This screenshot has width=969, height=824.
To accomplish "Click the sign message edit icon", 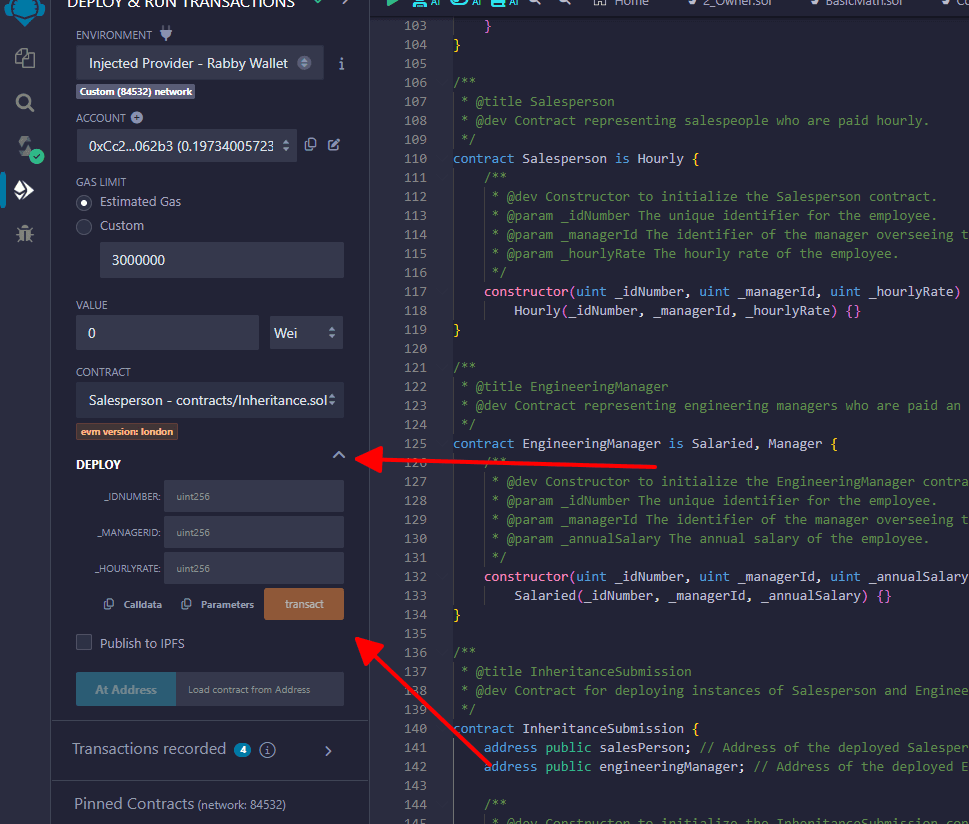I will [x=334, y=145].
